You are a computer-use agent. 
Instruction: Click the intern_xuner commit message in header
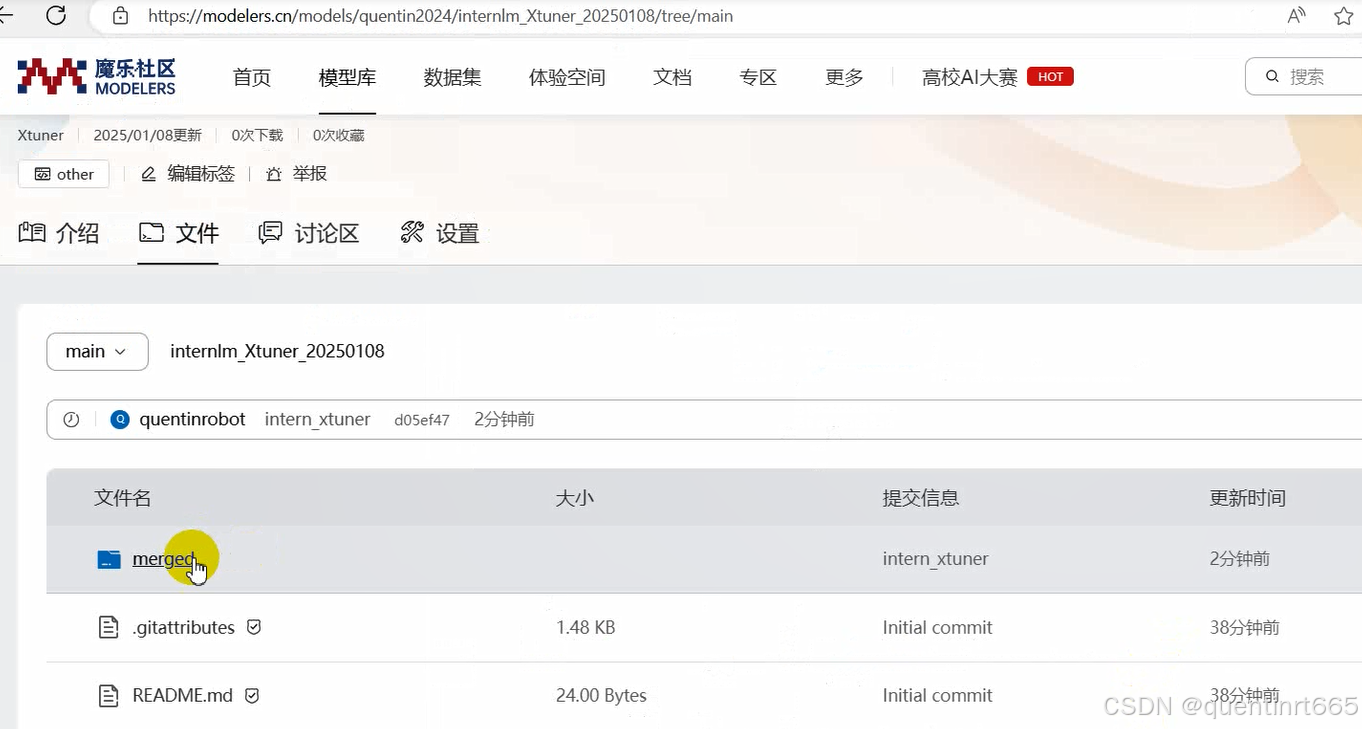click(317, 420)
